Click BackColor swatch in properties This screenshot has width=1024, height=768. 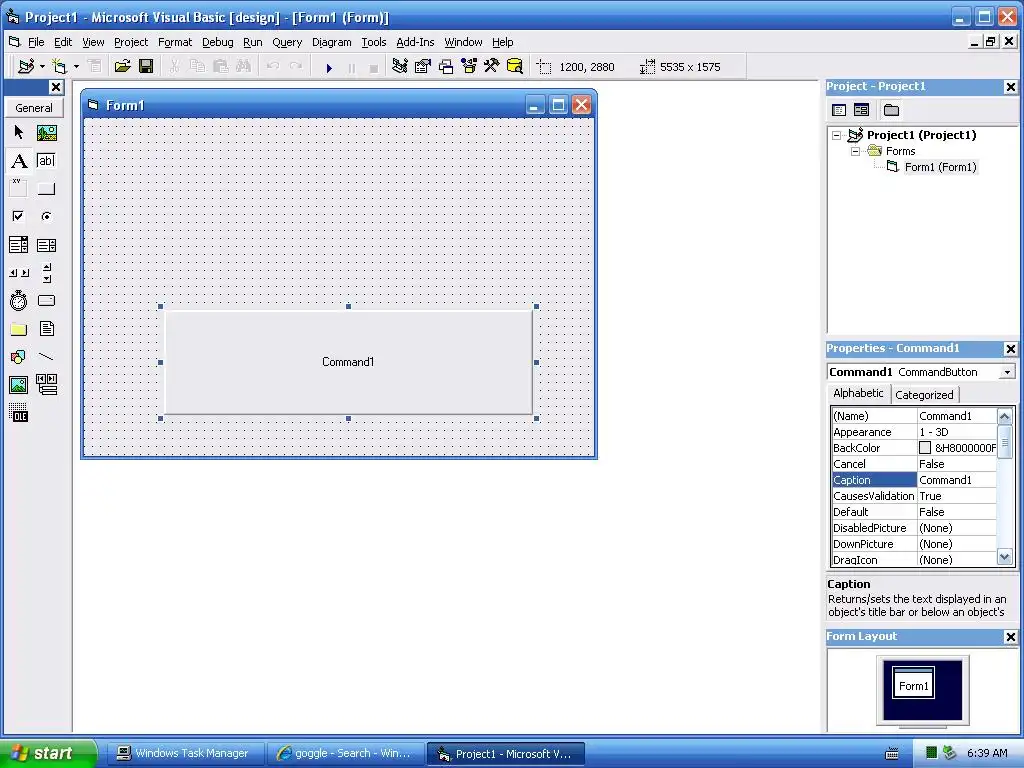(x=925, y=448)
